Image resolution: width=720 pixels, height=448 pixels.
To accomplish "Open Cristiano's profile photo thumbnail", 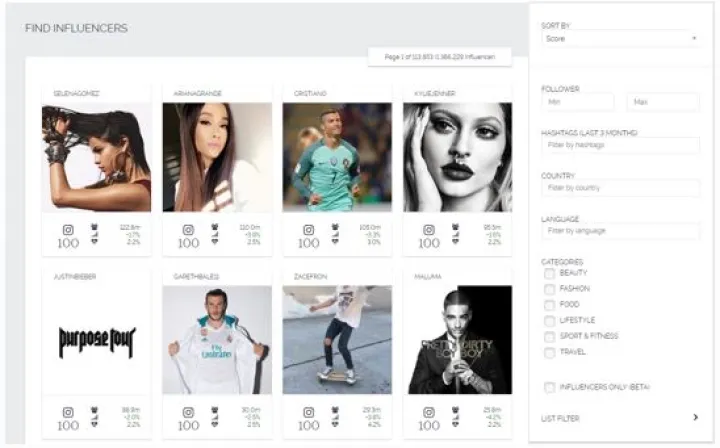I will [x=337, y=157].
